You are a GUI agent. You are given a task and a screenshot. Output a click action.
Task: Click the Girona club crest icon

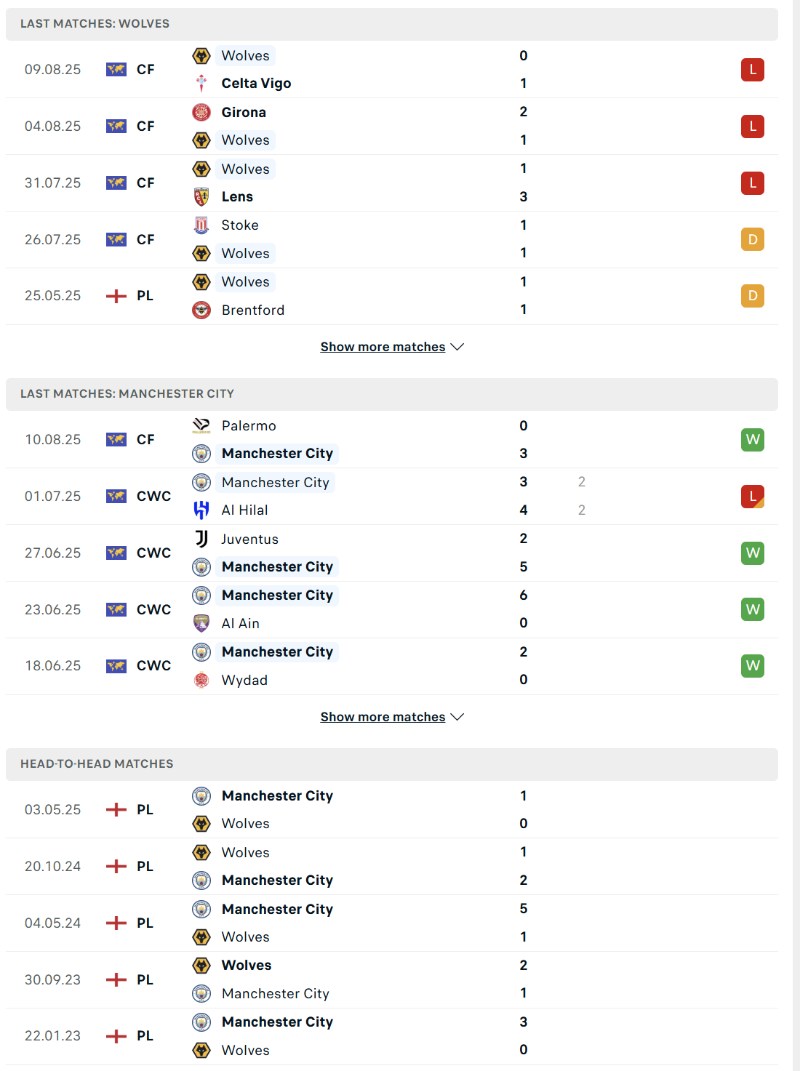201,112
